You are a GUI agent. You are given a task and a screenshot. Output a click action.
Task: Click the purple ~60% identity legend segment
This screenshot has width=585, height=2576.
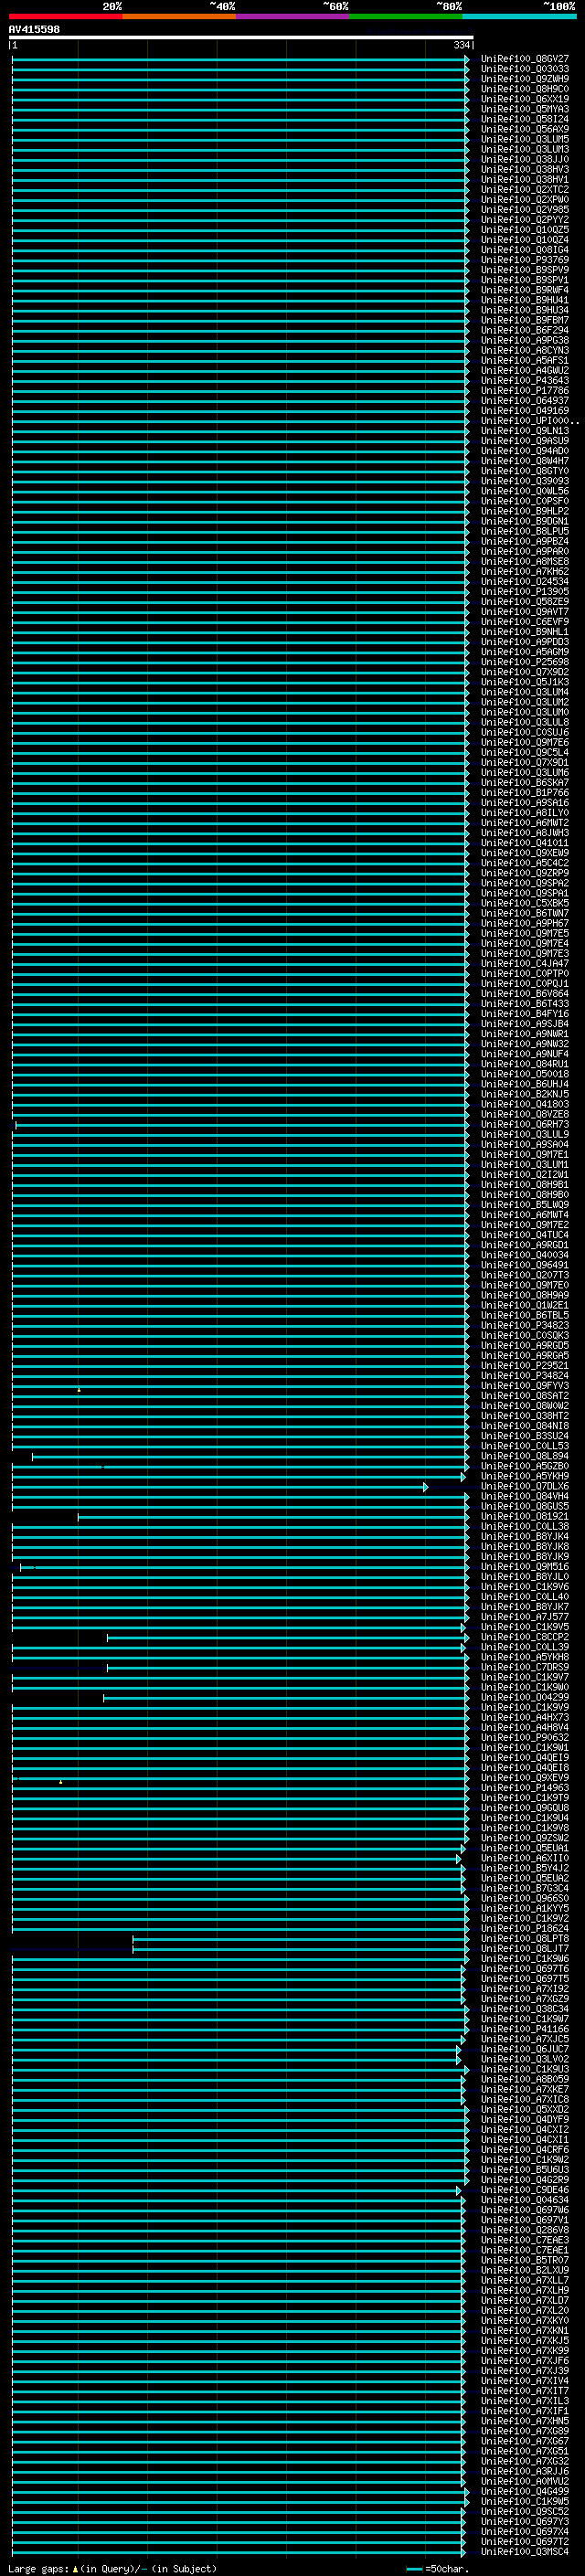(x=293, y=16)
